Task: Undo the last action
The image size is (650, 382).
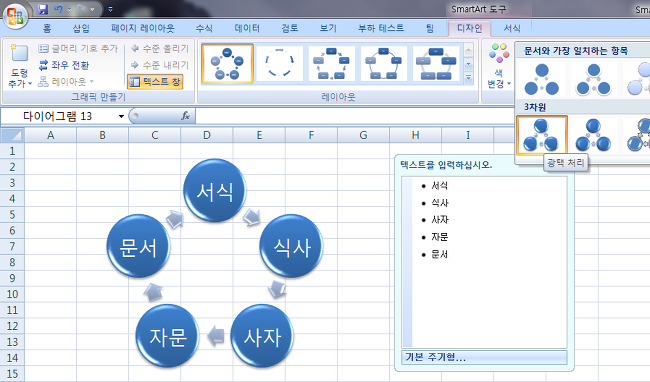Action: point(58,9)
